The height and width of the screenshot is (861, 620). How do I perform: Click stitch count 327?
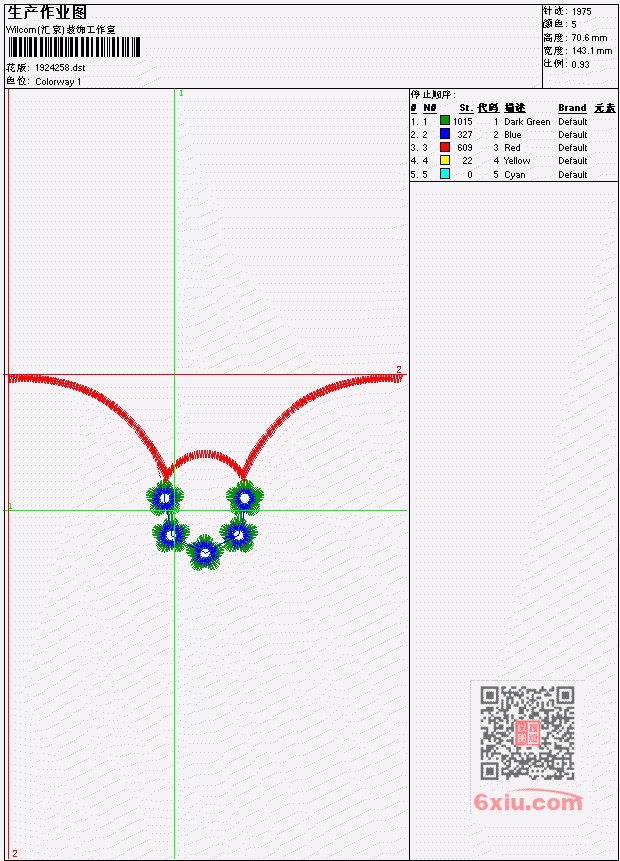pyautogui.click(x=465, y=135)
